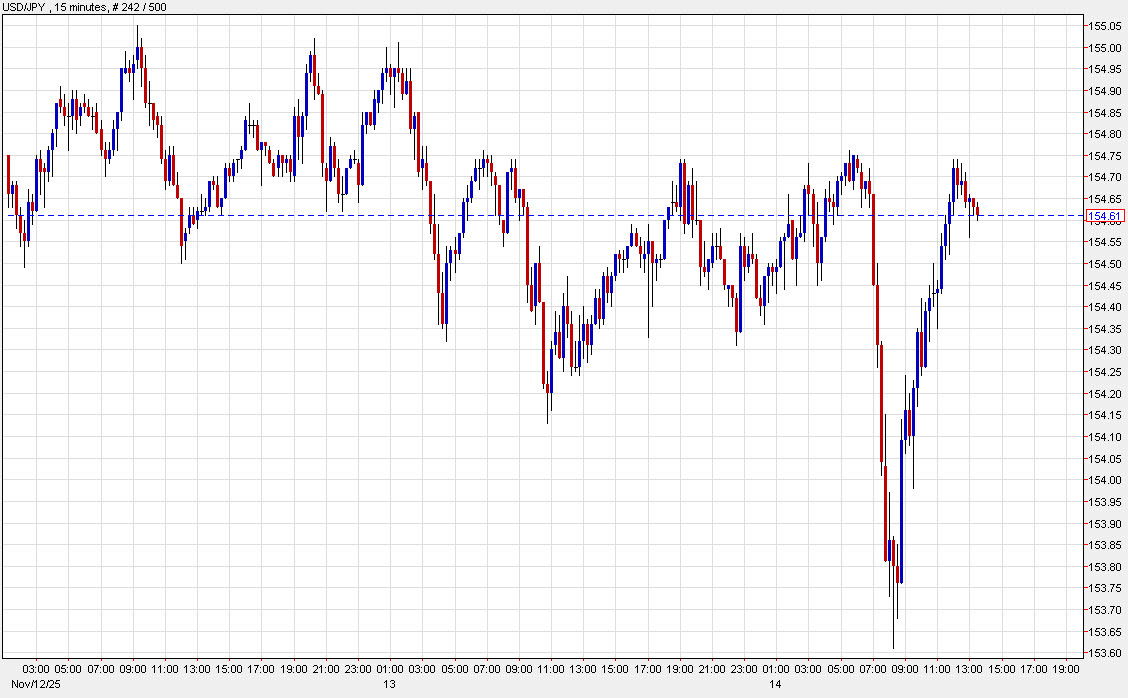This screenshot has height=698, width=1128.
Task: Click the 13 date marker on timeline
Action: 388,686
